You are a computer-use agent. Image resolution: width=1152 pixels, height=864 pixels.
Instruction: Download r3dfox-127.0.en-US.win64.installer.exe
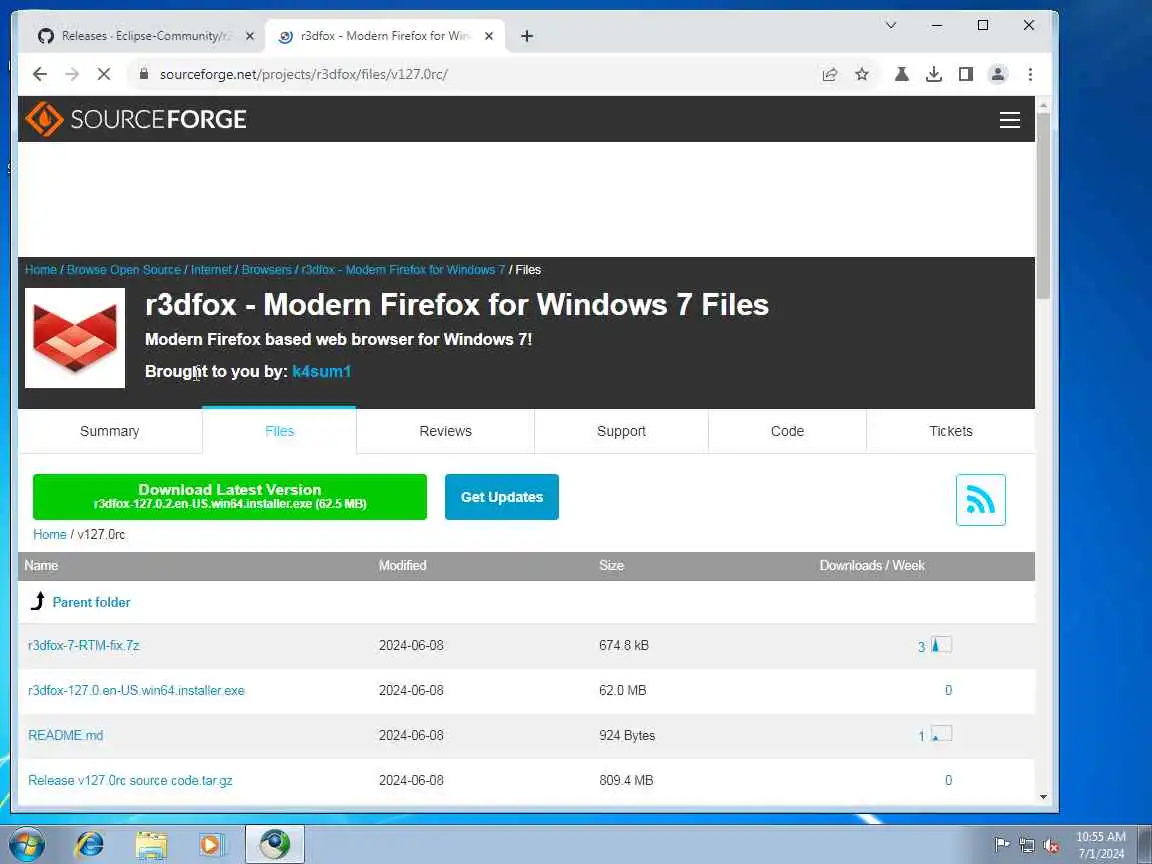(x=136, y=690)
